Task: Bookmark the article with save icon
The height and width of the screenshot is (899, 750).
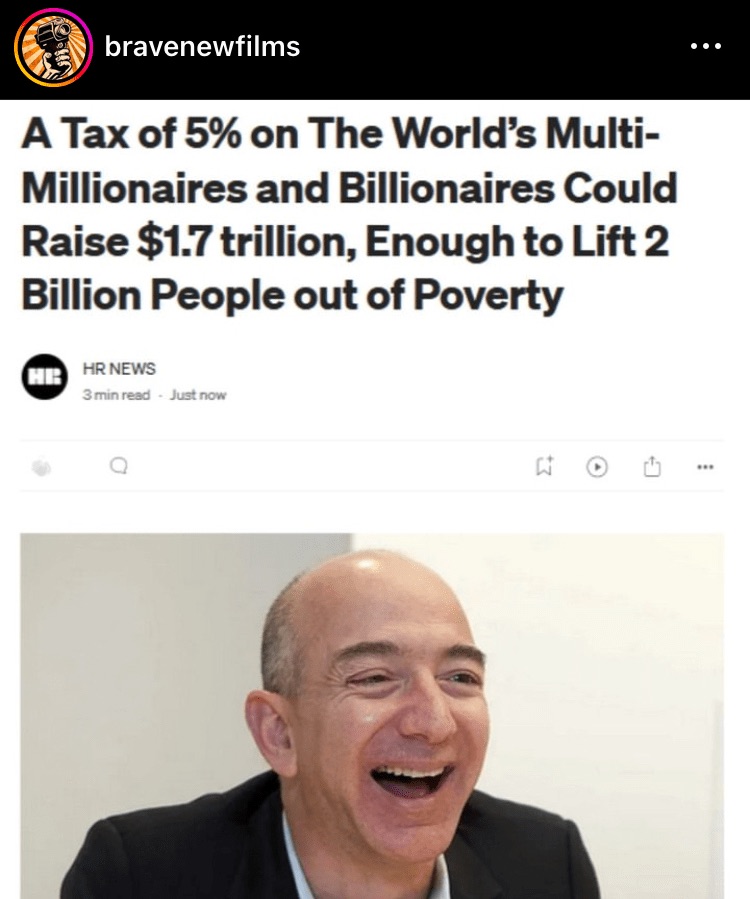Action: pos(545,466)
